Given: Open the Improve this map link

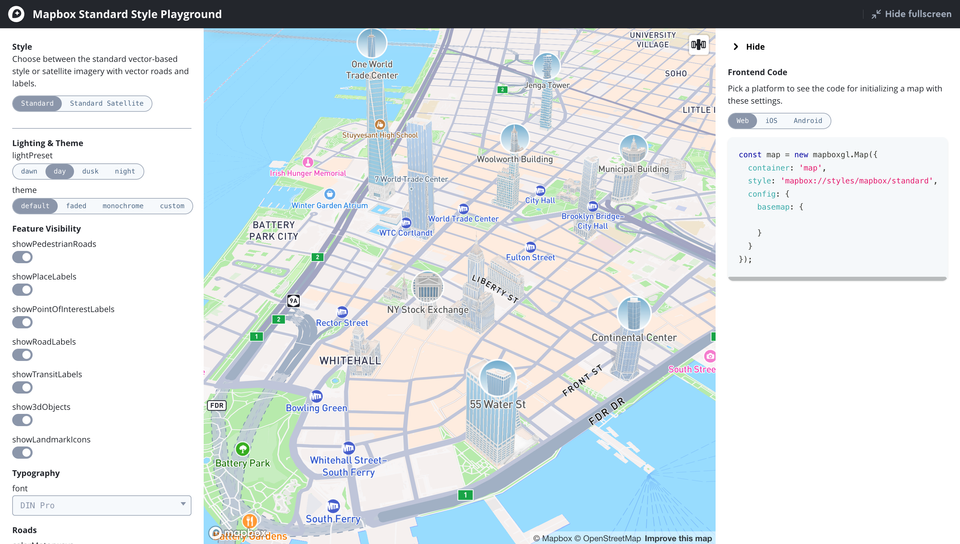Looking at the screenshot, I should [x=678, y=538].
